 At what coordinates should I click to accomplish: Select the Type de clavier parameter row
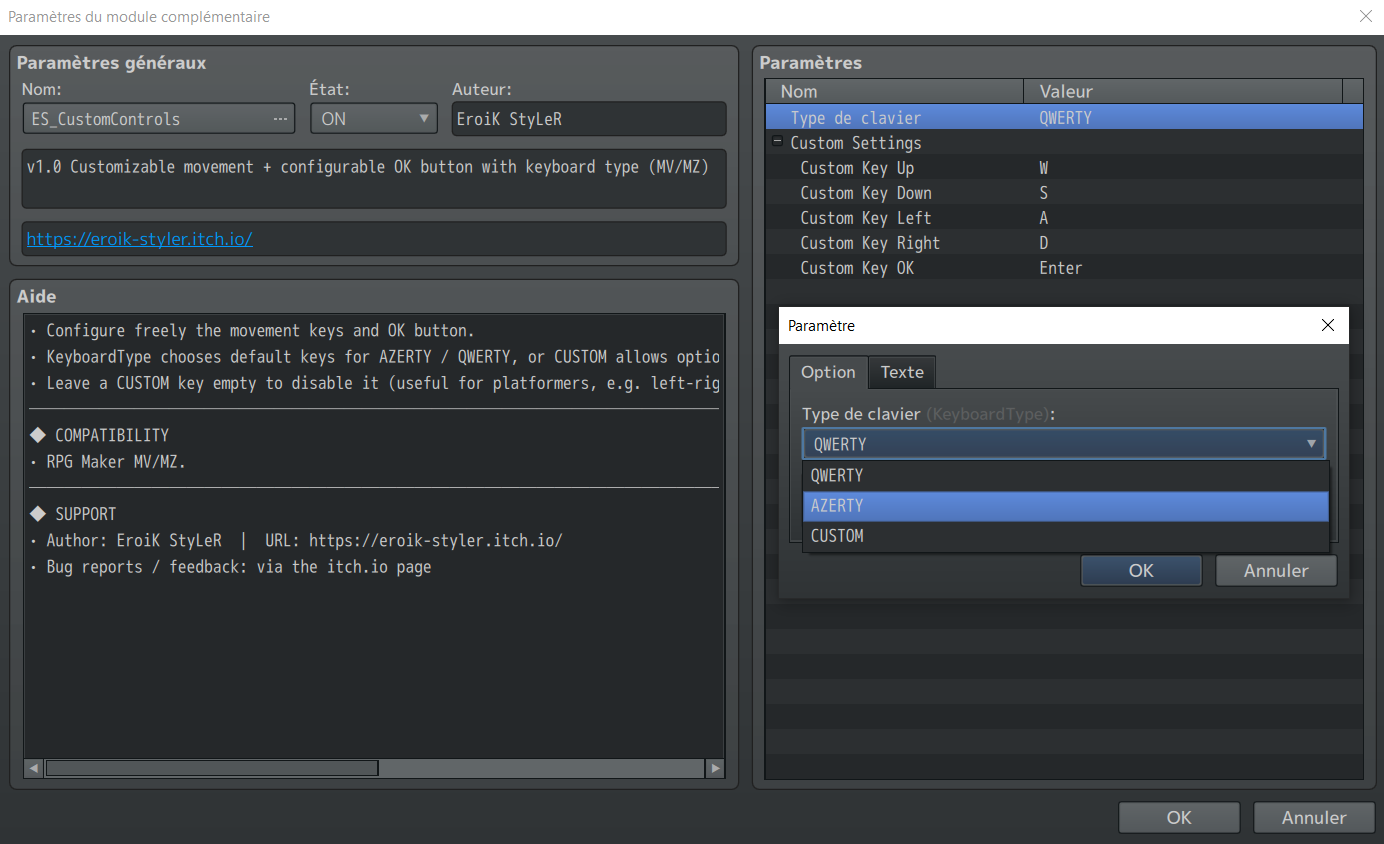1064,117
